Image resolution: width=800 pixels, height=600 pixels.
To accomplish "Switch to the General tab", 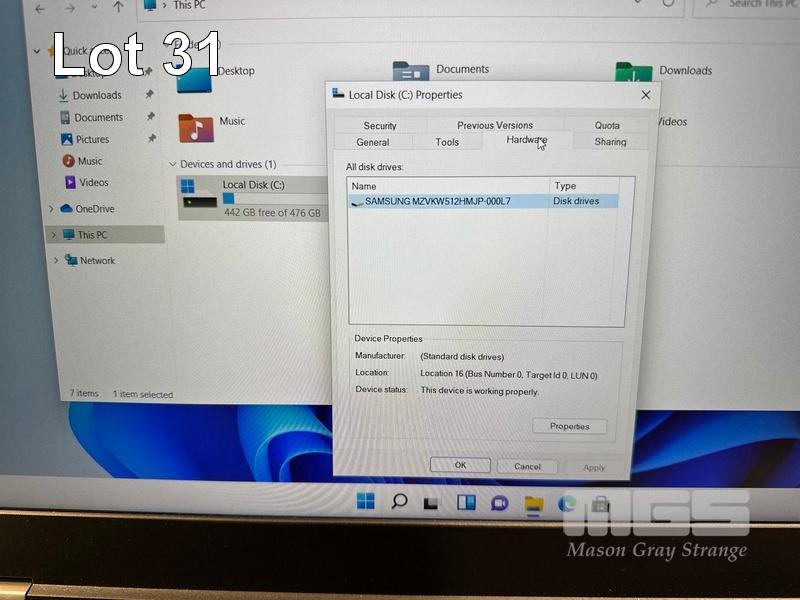I will click(x=373, y=142).
